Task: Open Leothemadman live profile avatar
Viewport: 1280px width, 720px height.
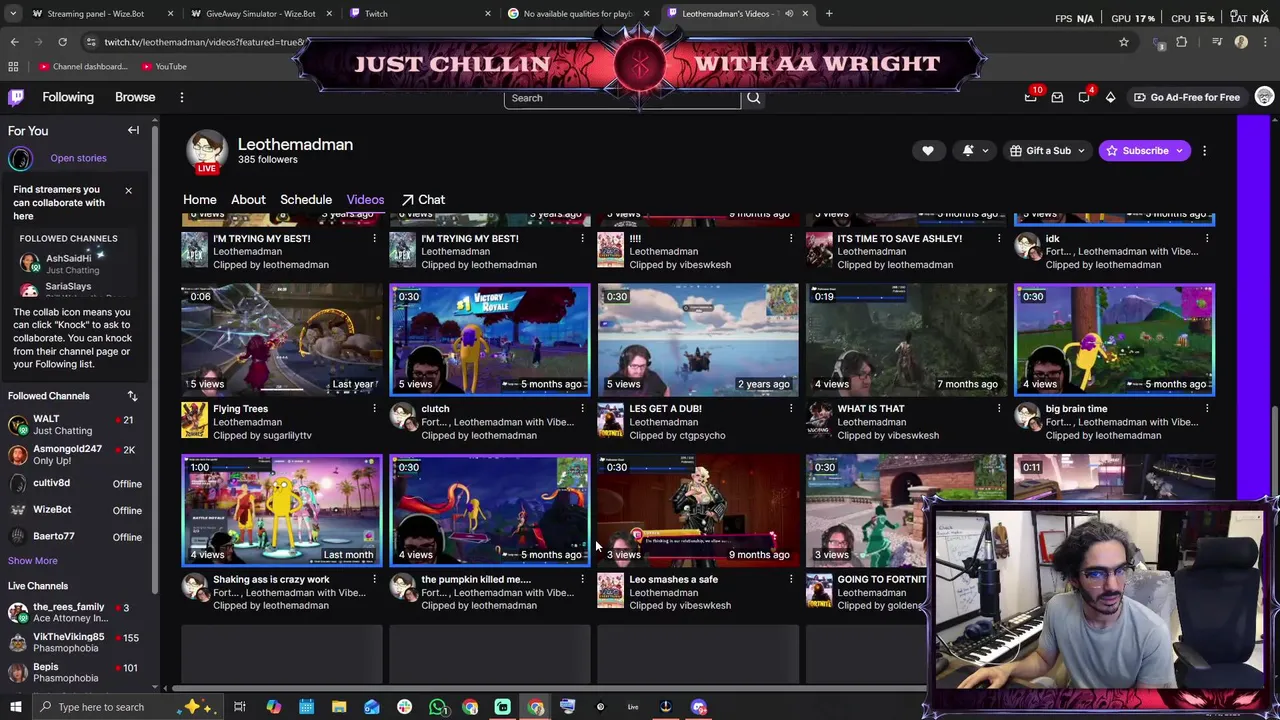Action: [207, 151]
